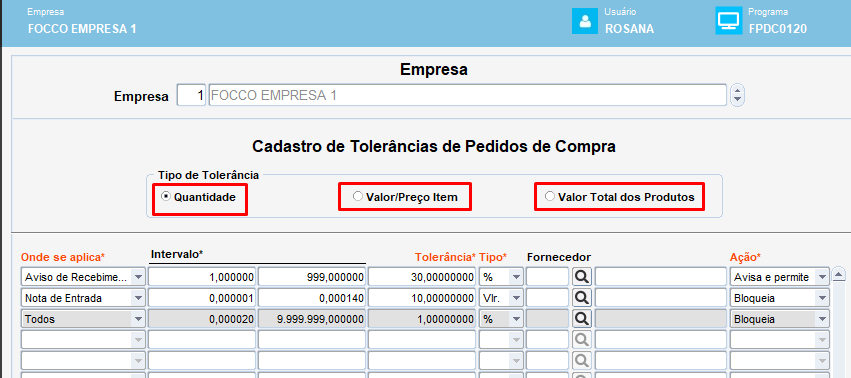Click the interval end value 999,000000

point(312,277)
